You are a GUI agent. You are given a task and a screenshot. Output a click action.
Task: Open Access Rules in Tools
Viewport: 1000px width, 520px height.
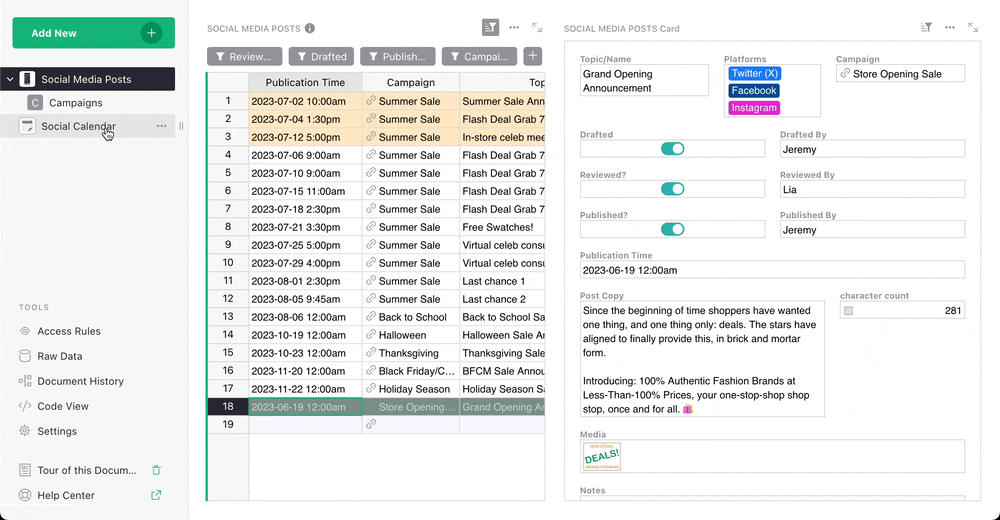[x=68, y=331]
